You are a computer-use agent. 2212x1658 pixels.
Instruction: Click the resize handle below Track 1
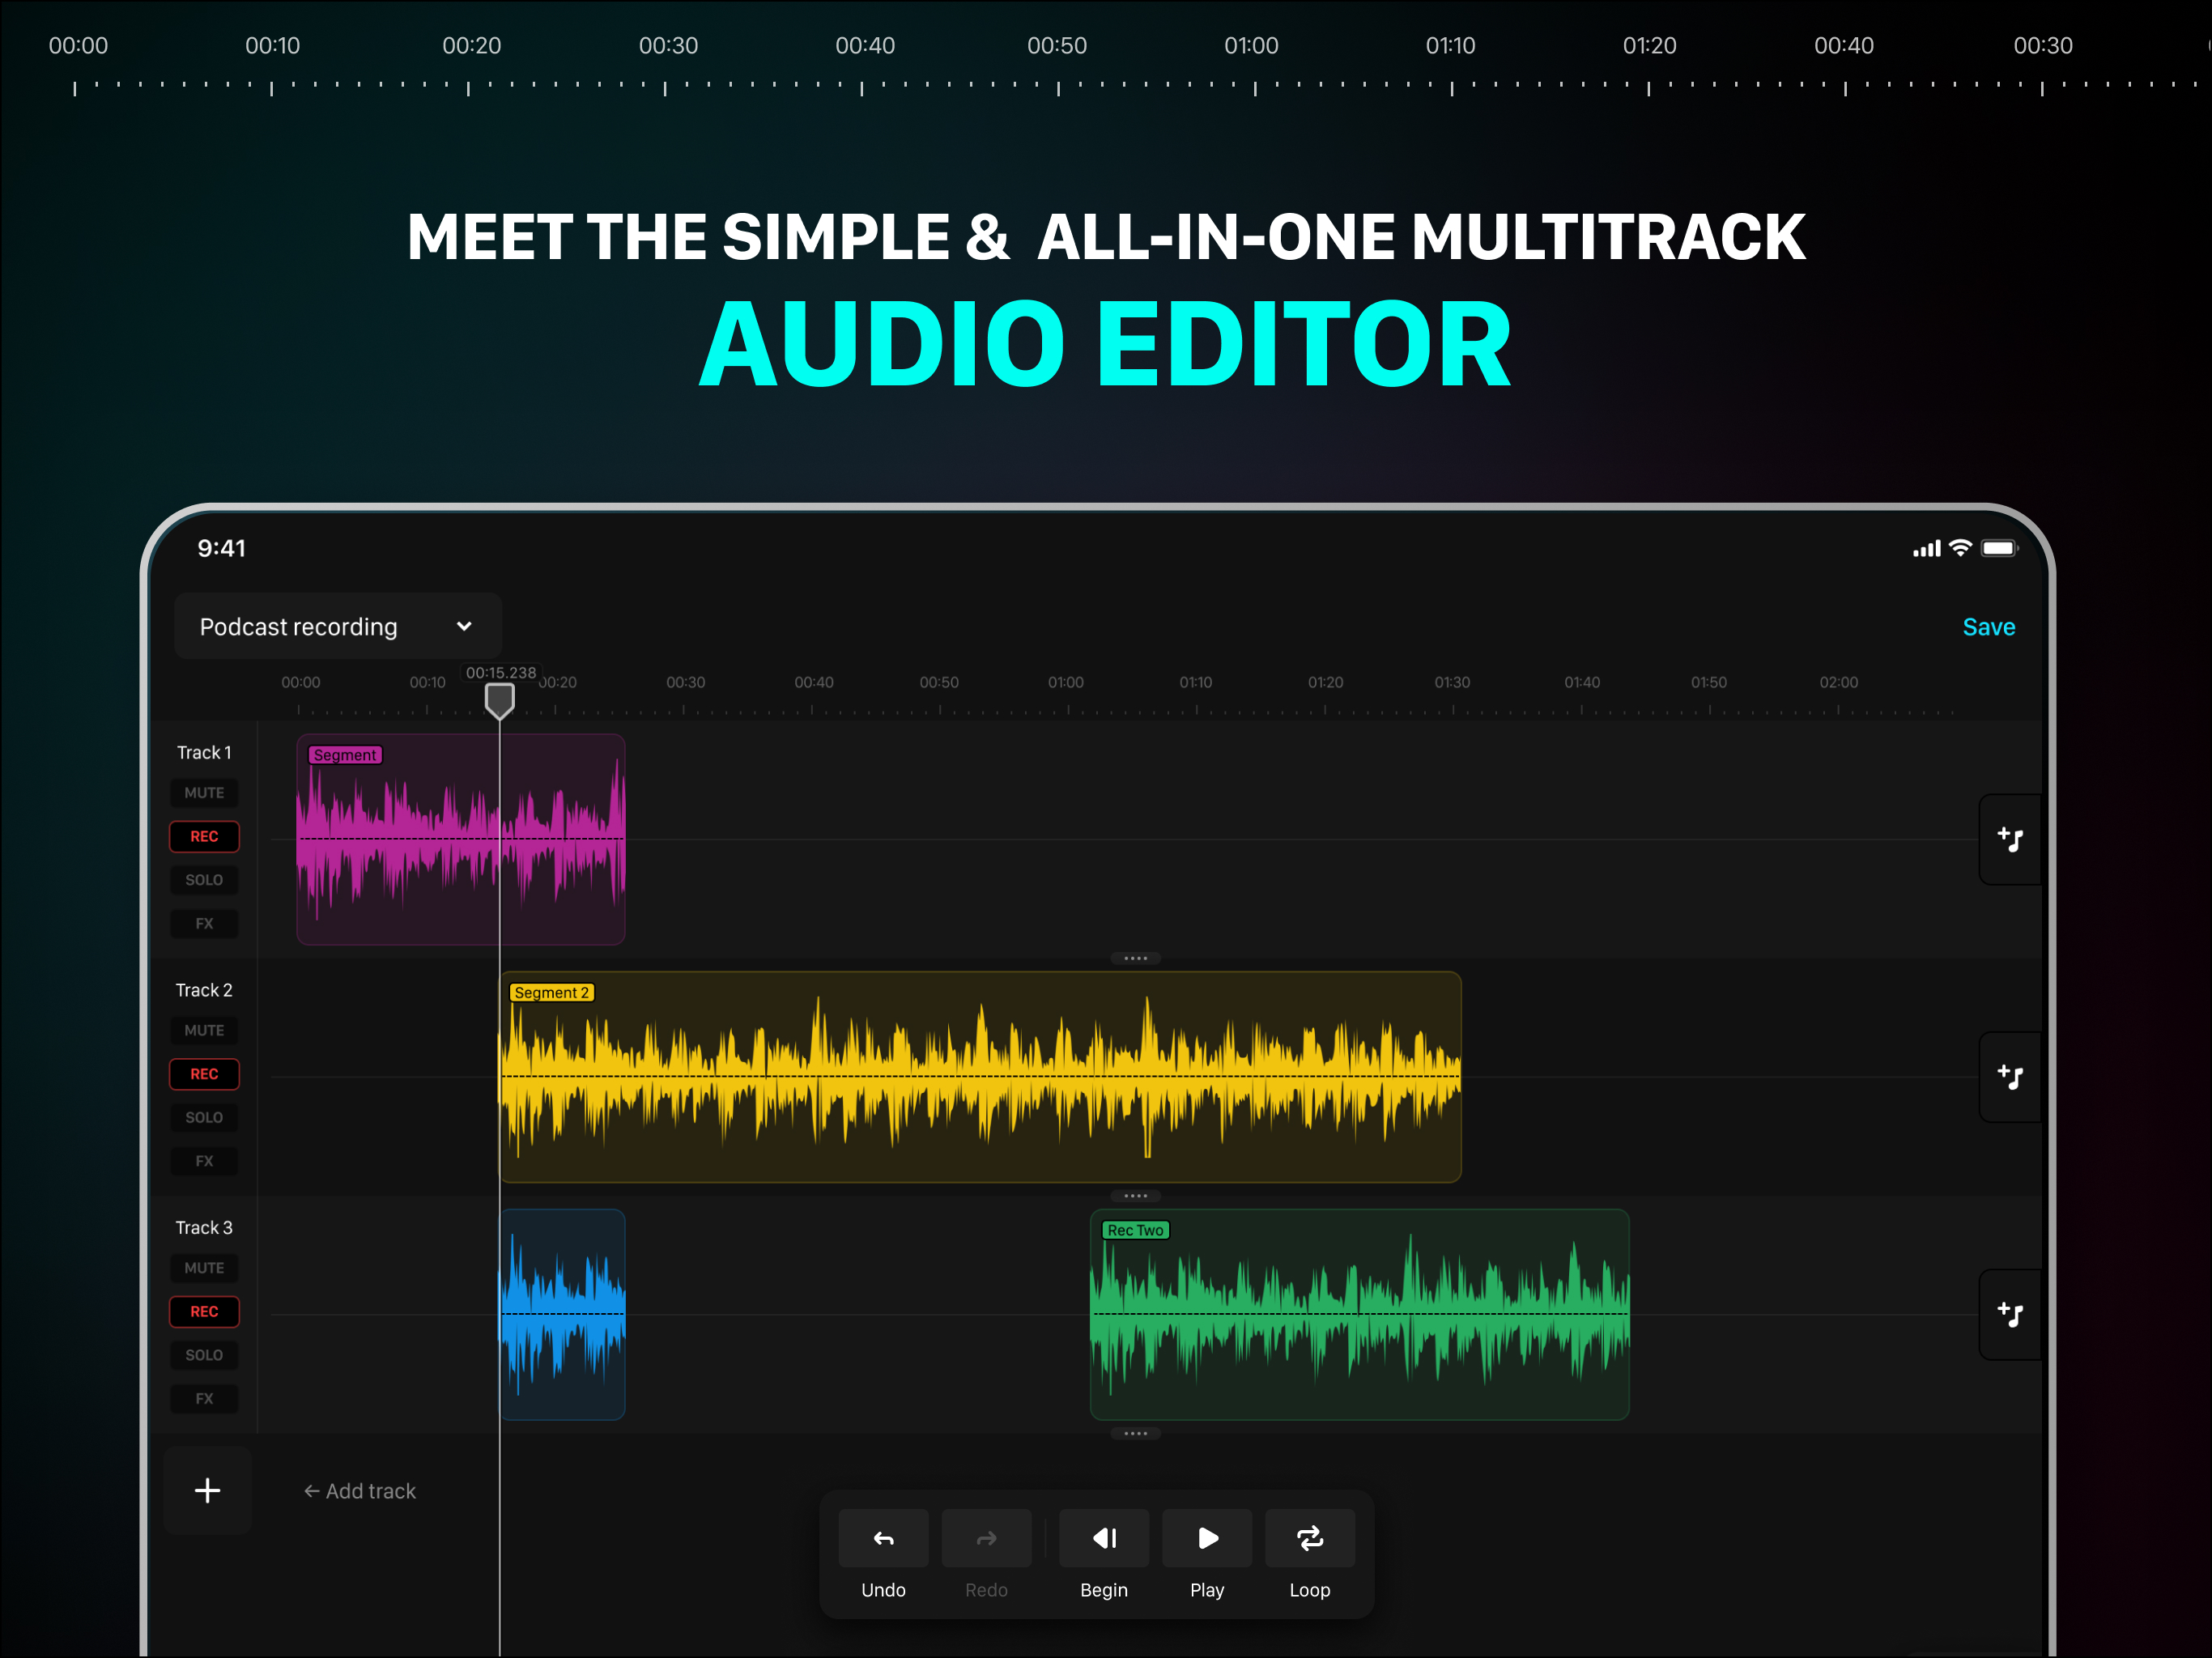(x=1135, y=958)
